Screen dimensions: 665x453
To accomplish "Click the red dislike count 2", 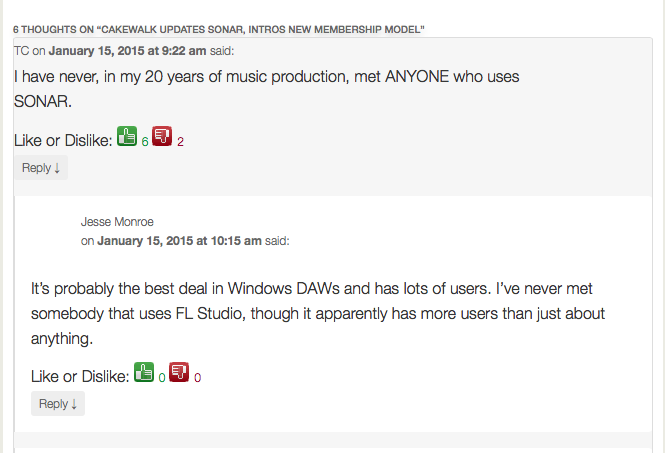I will pyautogui.click(x=180, y=142).
